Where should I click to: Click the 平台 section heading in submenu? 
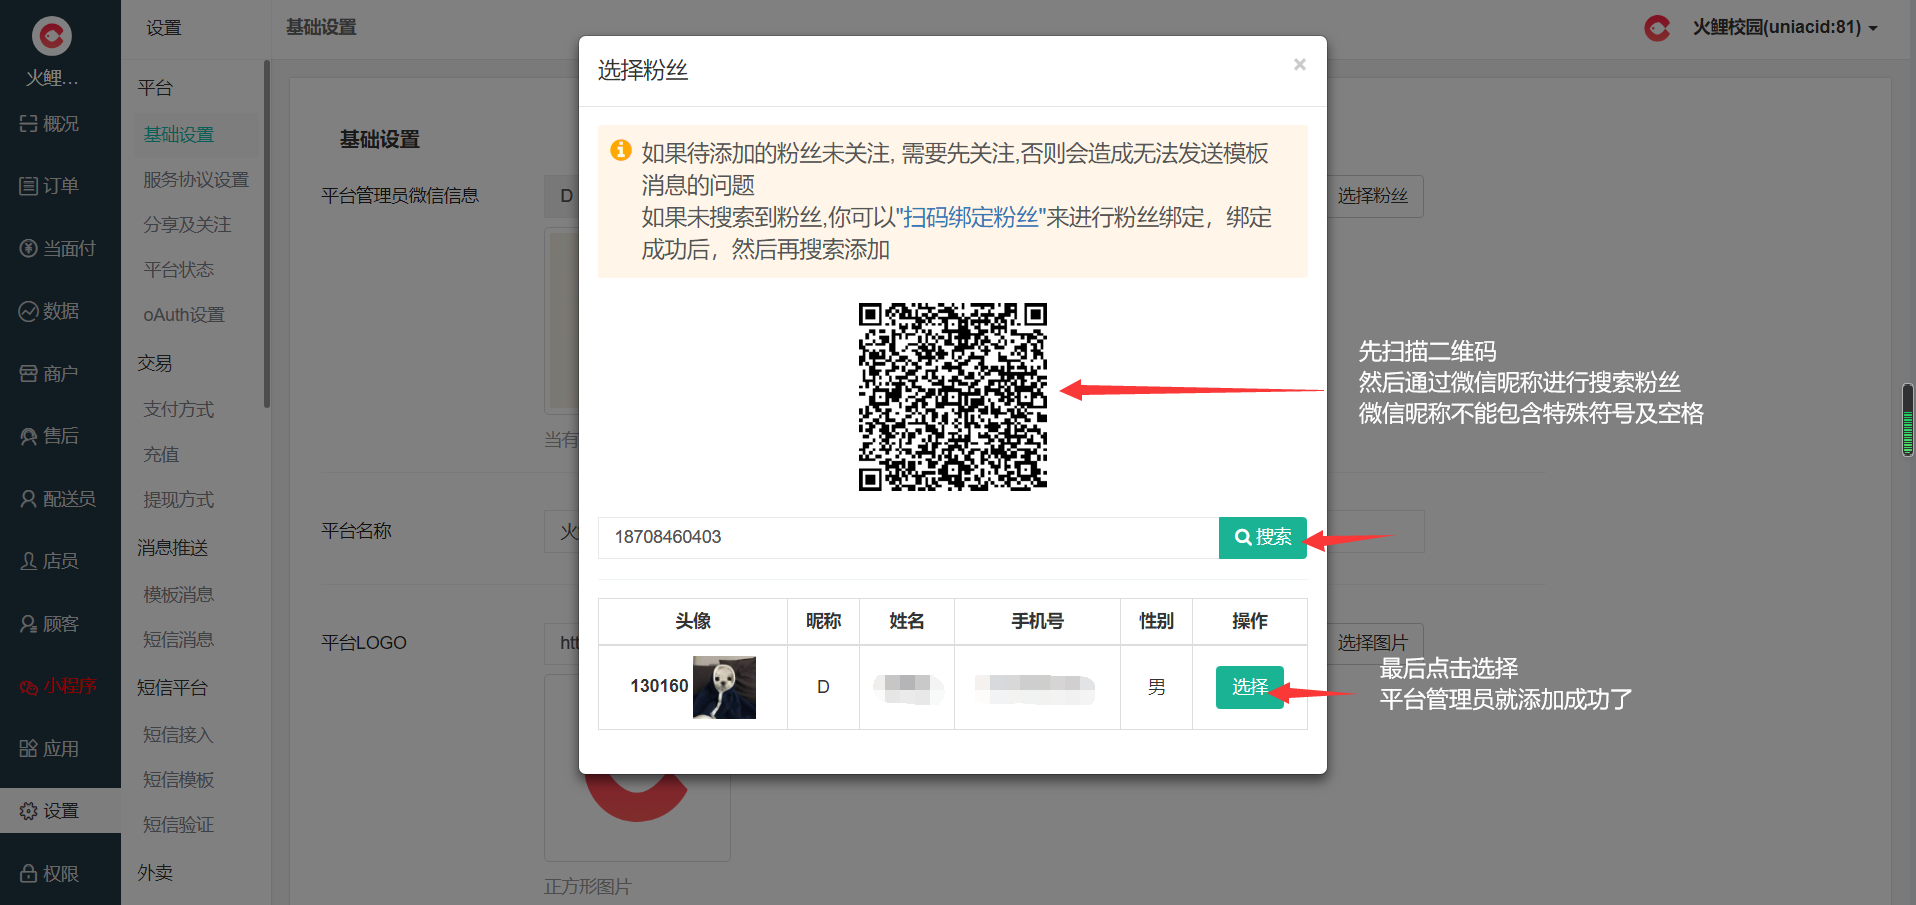tap(155, 88)
